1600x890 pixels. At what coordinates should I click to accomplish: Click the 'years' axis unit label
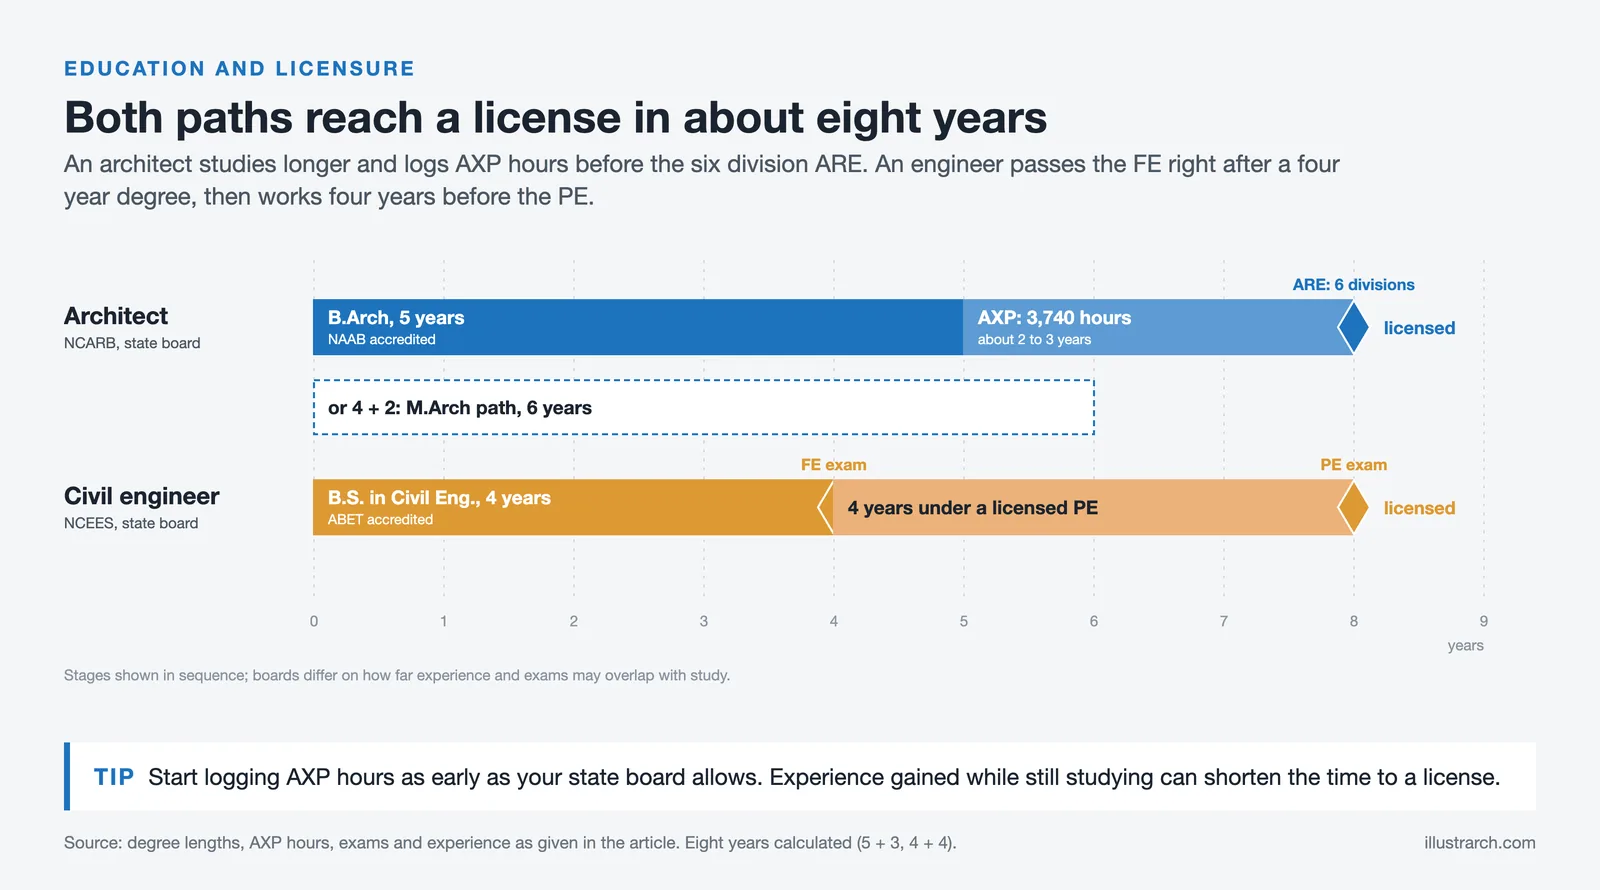[1465, 646]
